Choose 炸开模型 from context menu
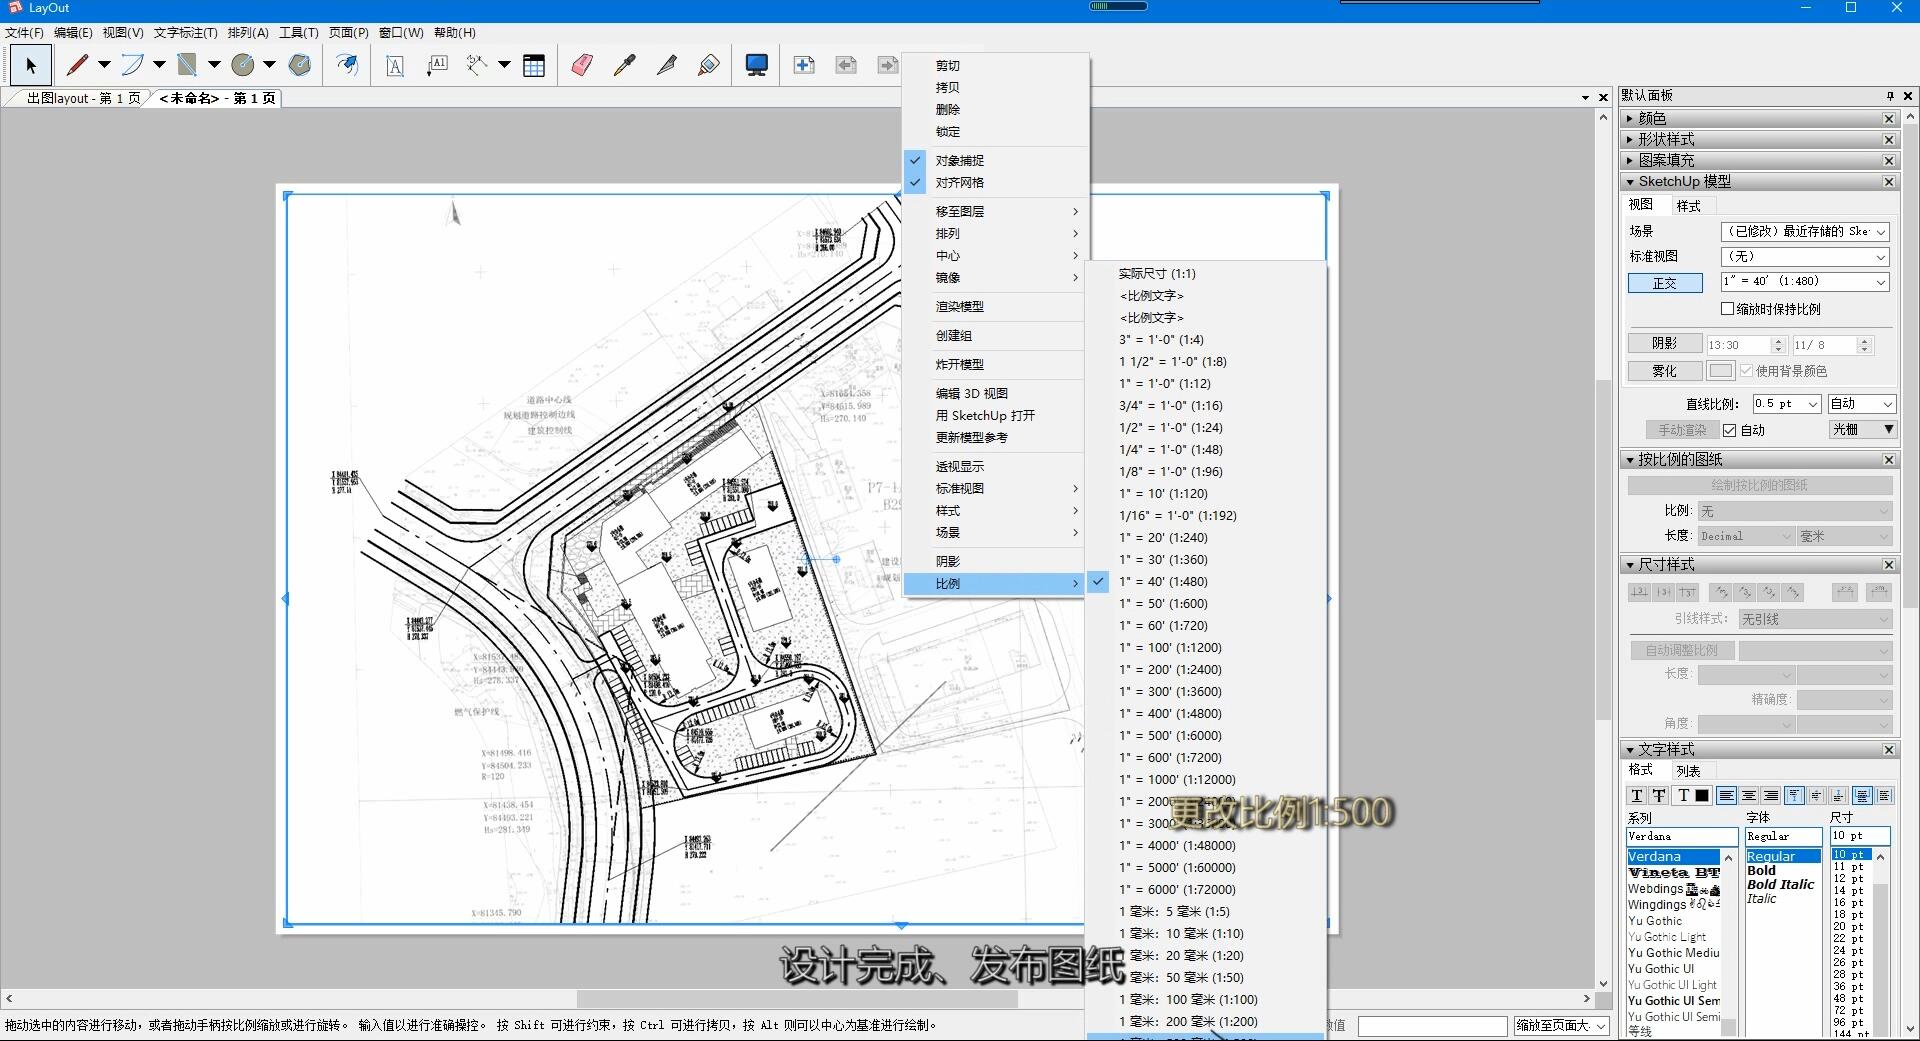Viewport: 1920px width, 1041px height. 995,364
